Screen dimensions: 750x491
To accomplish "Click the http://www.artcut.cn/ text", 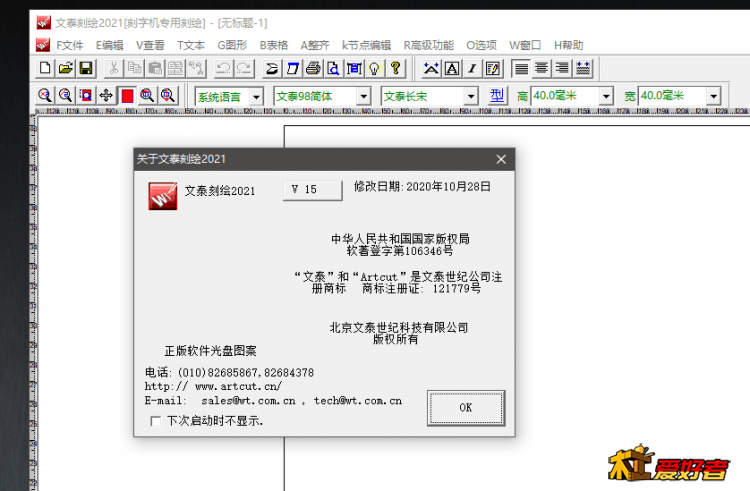I will click(213, 386).
